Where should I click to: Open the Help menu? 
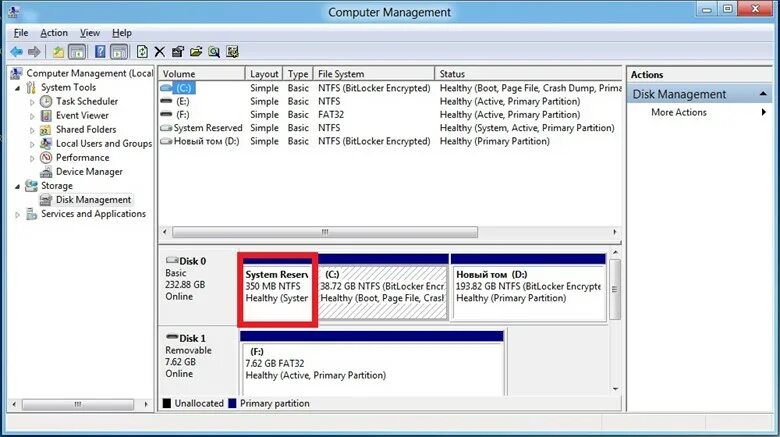click(121, 33)
